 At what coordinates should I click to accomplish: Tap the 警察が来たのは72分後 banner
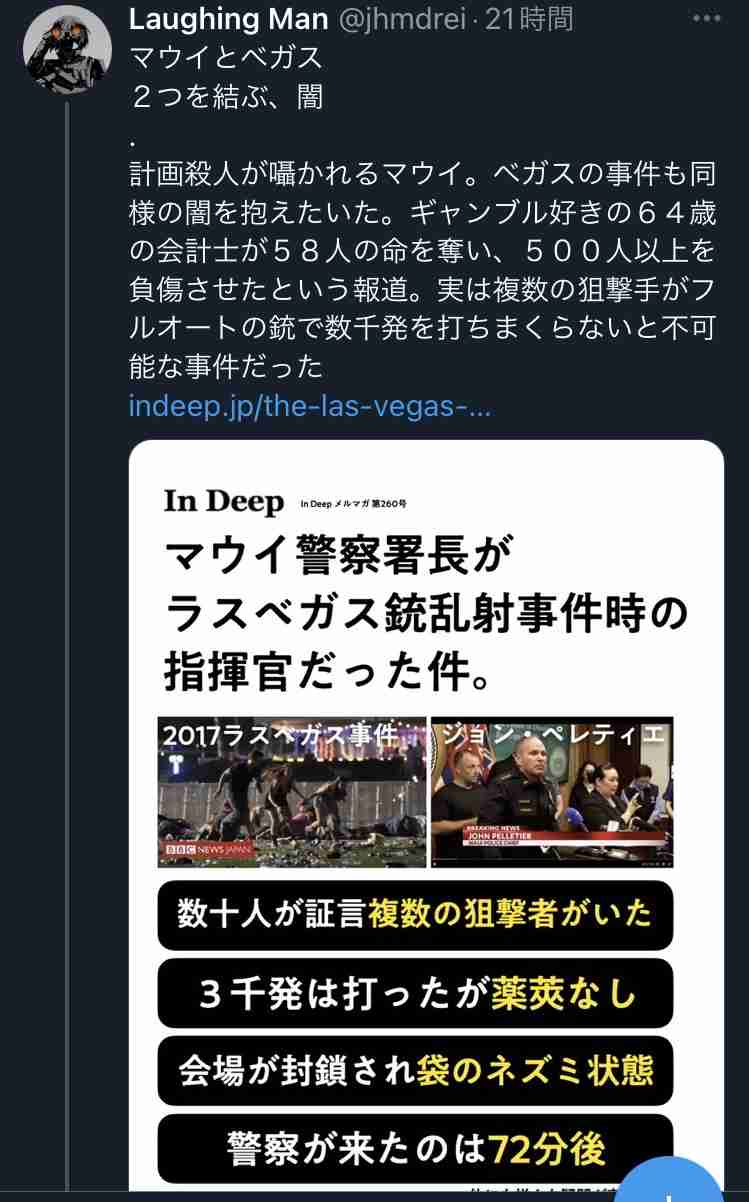[x=415, y=1149]
